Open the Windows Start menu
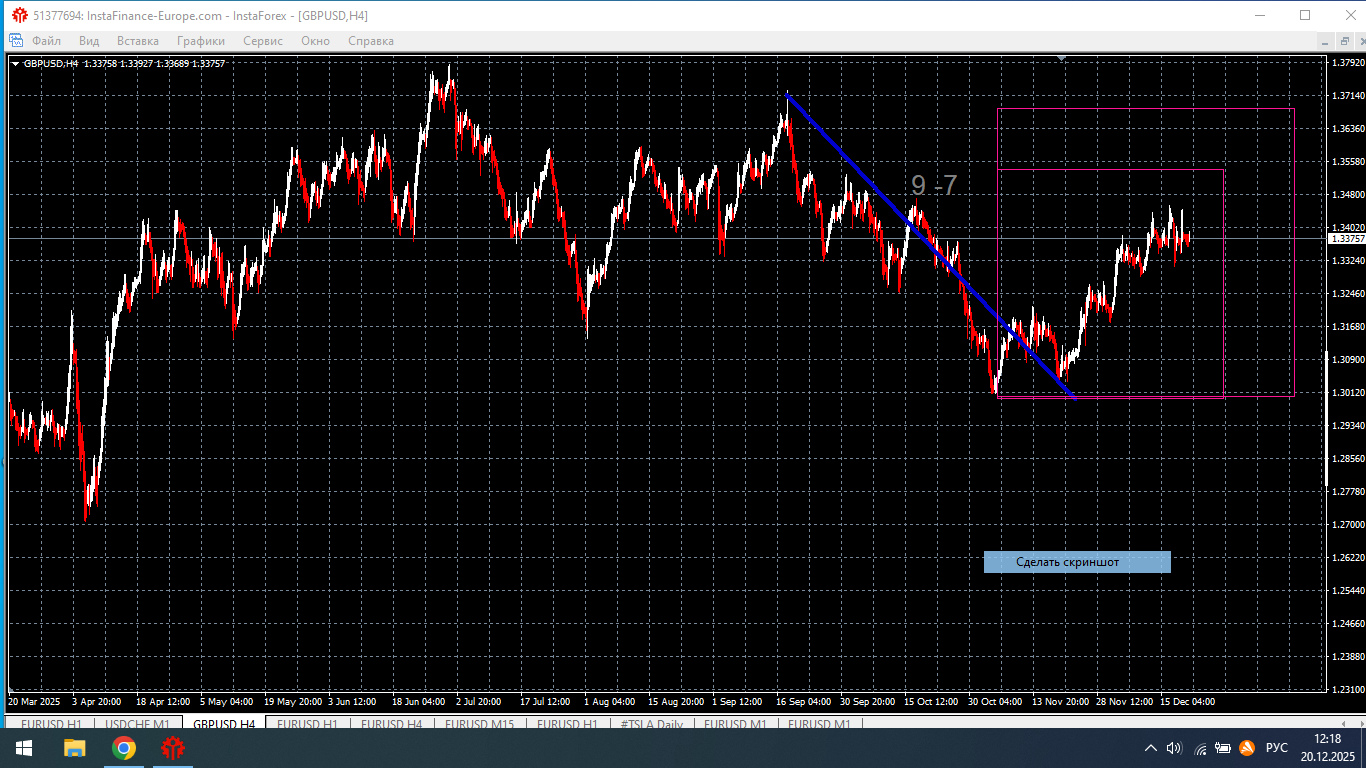This screenshot has width=1366, height=768. point(24,748)
